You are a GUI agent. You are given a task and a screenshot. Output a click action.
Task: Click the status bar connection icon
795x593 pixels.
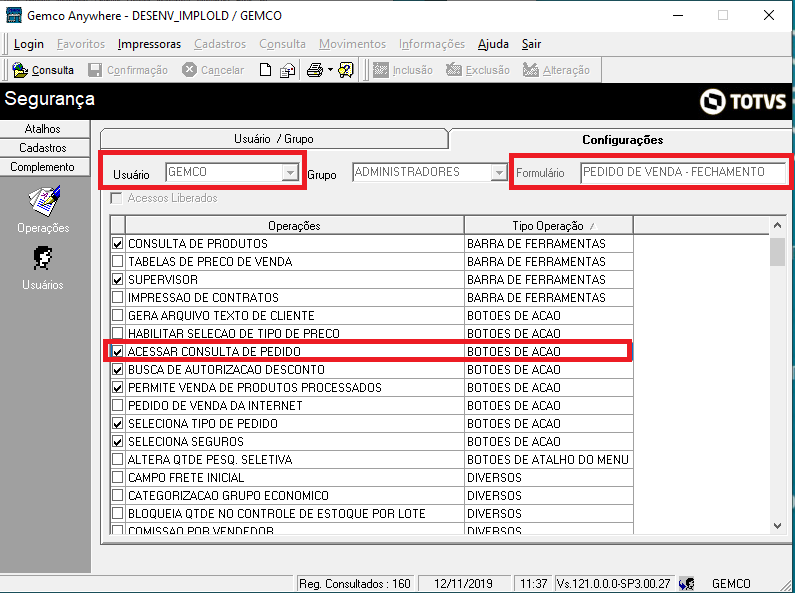pos(686,584)
